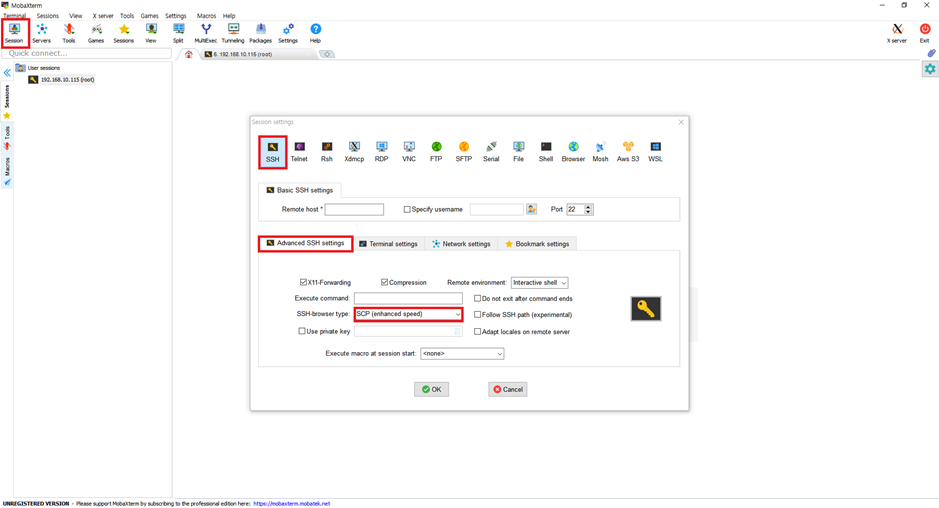939x508 pixels.
Task: Click the Servers toolbar icon
Action: click(41, 33)
